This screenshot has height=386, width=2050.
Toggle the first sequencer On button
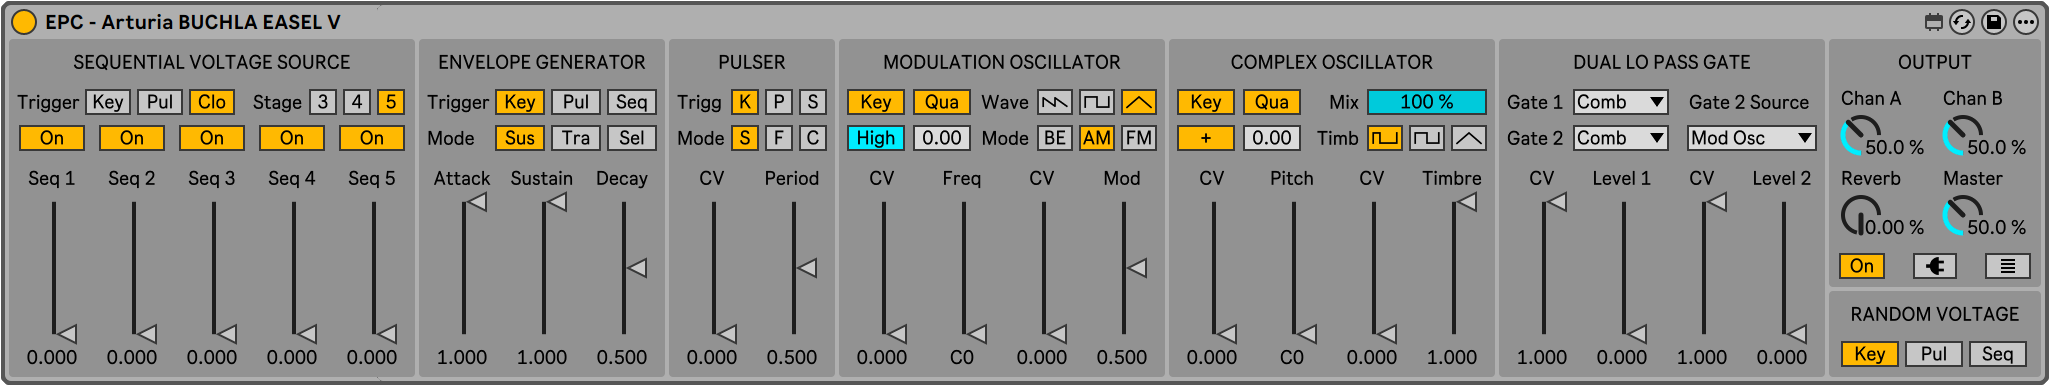52,138
